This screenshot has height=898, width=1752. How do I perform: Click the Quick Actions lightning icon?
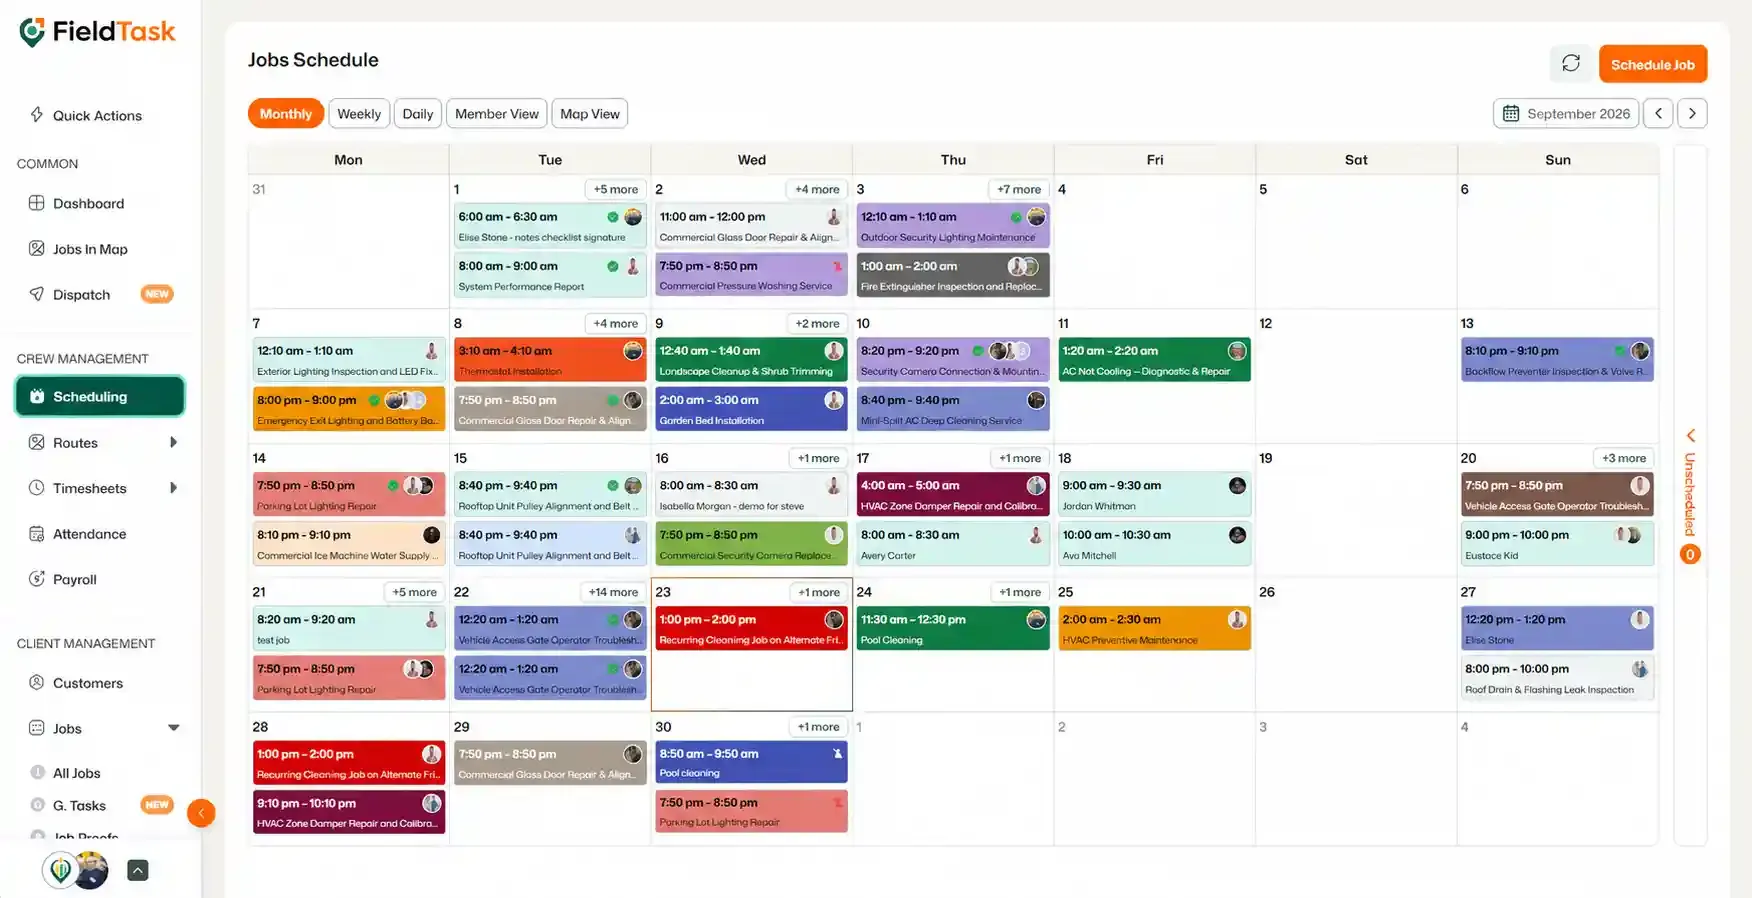(x=36, y=115)
